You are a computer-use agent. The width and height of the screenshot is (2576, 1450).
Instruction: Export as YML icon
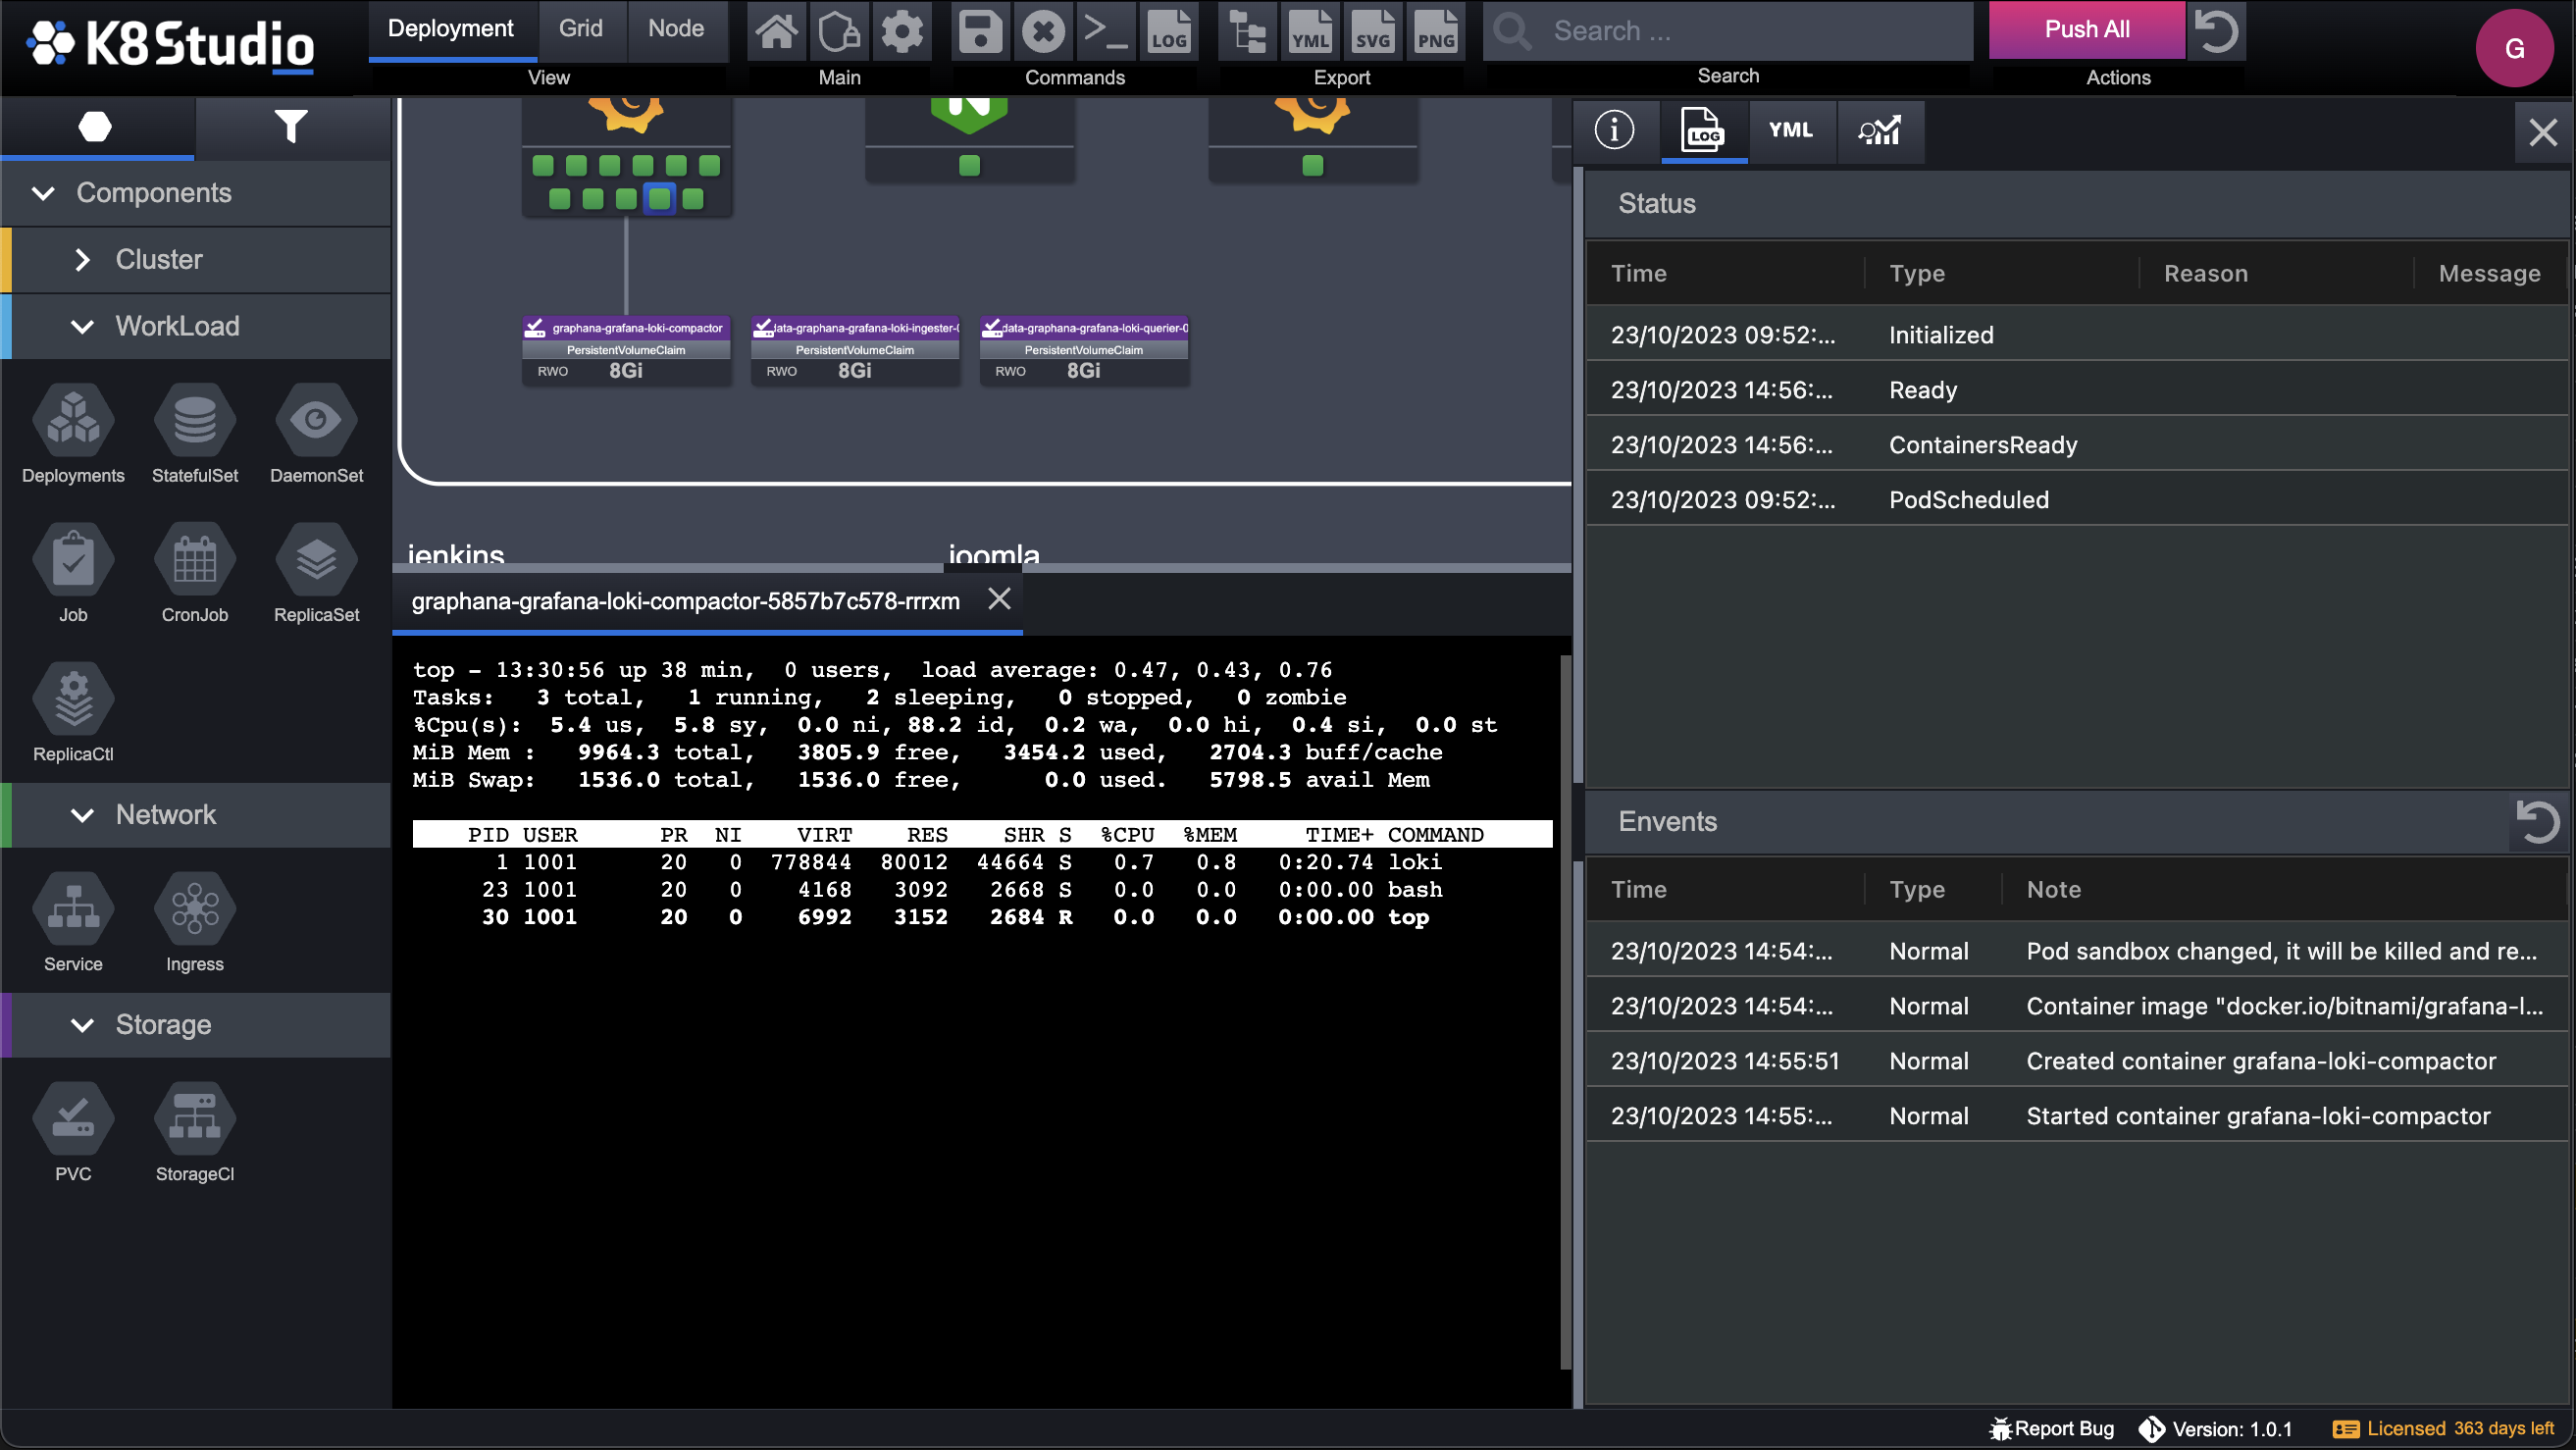pyautogui.click(x=1310, y=31)
